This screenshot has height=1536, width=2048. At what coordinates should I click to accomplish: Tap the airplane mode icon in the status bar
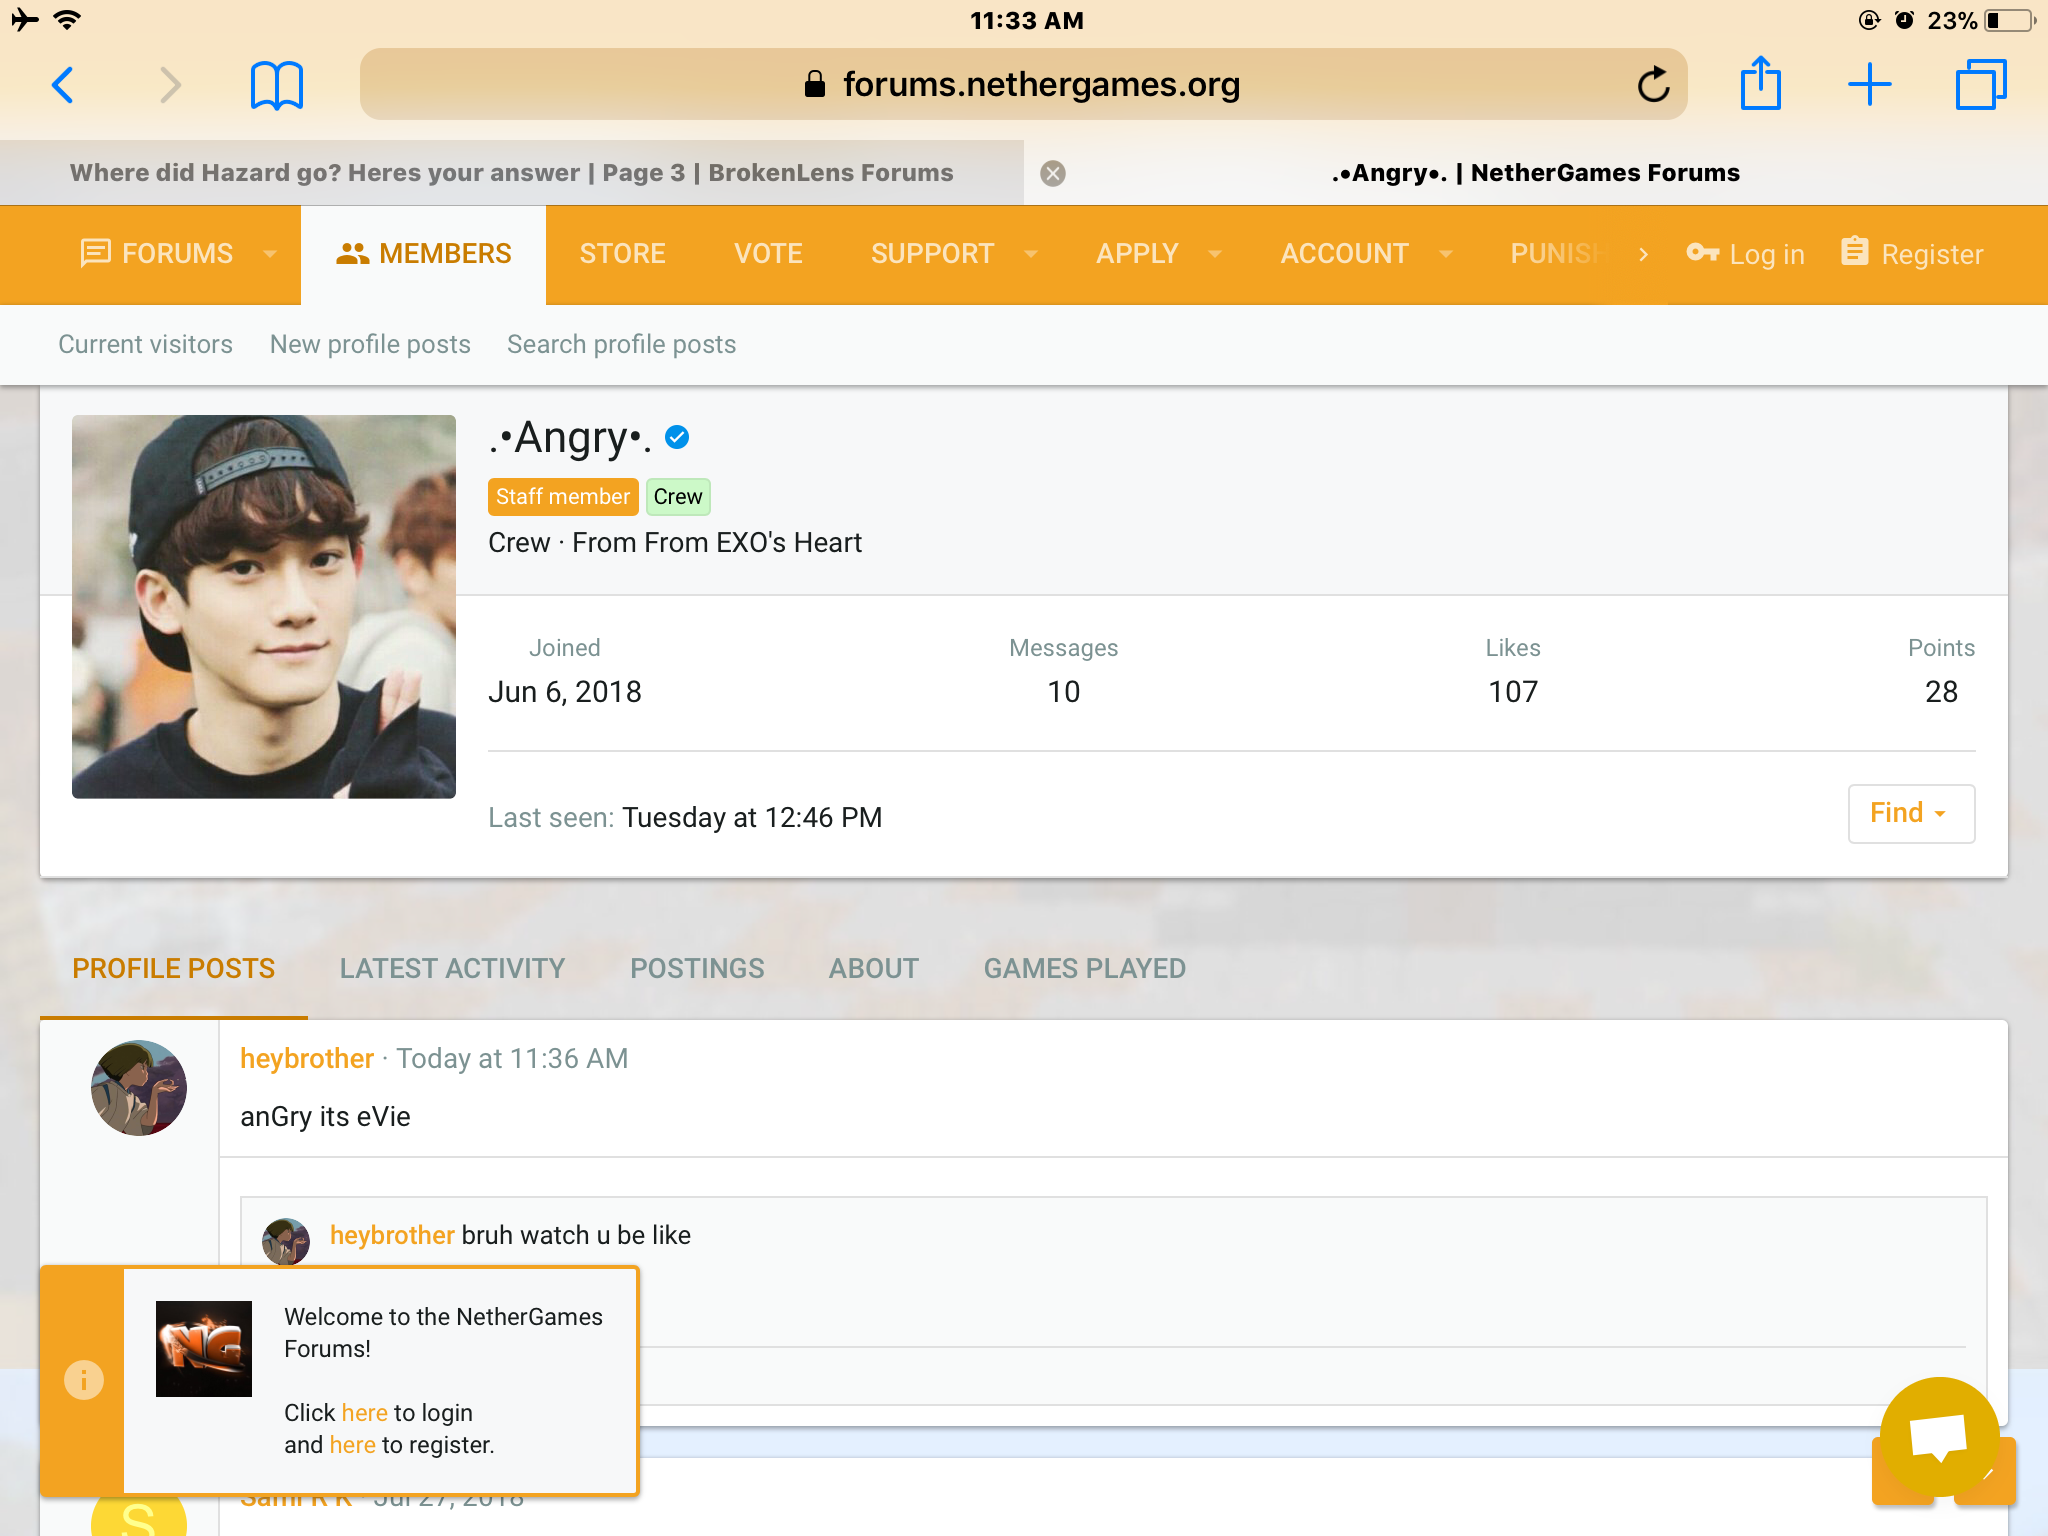point(24,20)
